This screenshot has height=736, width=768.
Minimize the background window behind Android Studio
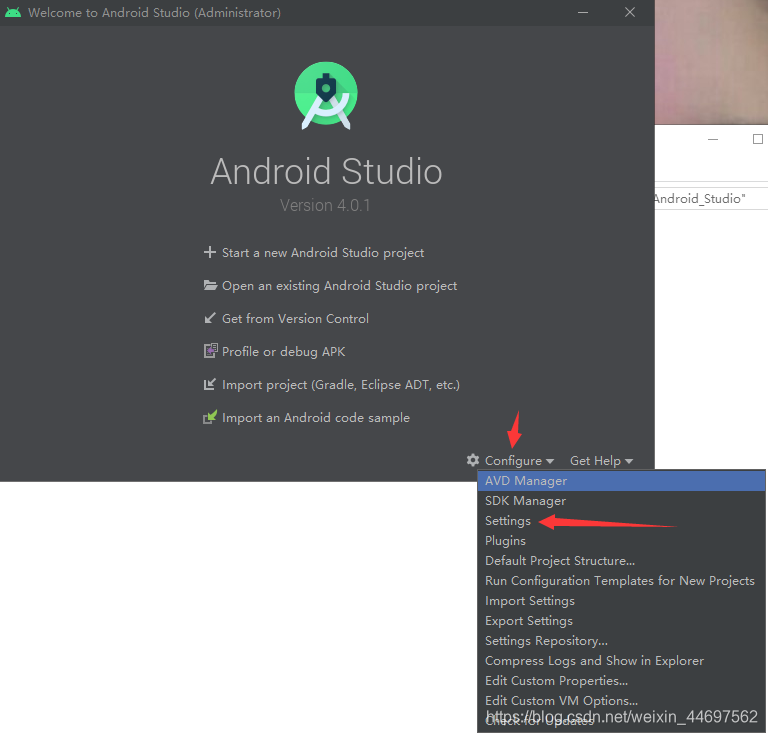click(713, 140)
